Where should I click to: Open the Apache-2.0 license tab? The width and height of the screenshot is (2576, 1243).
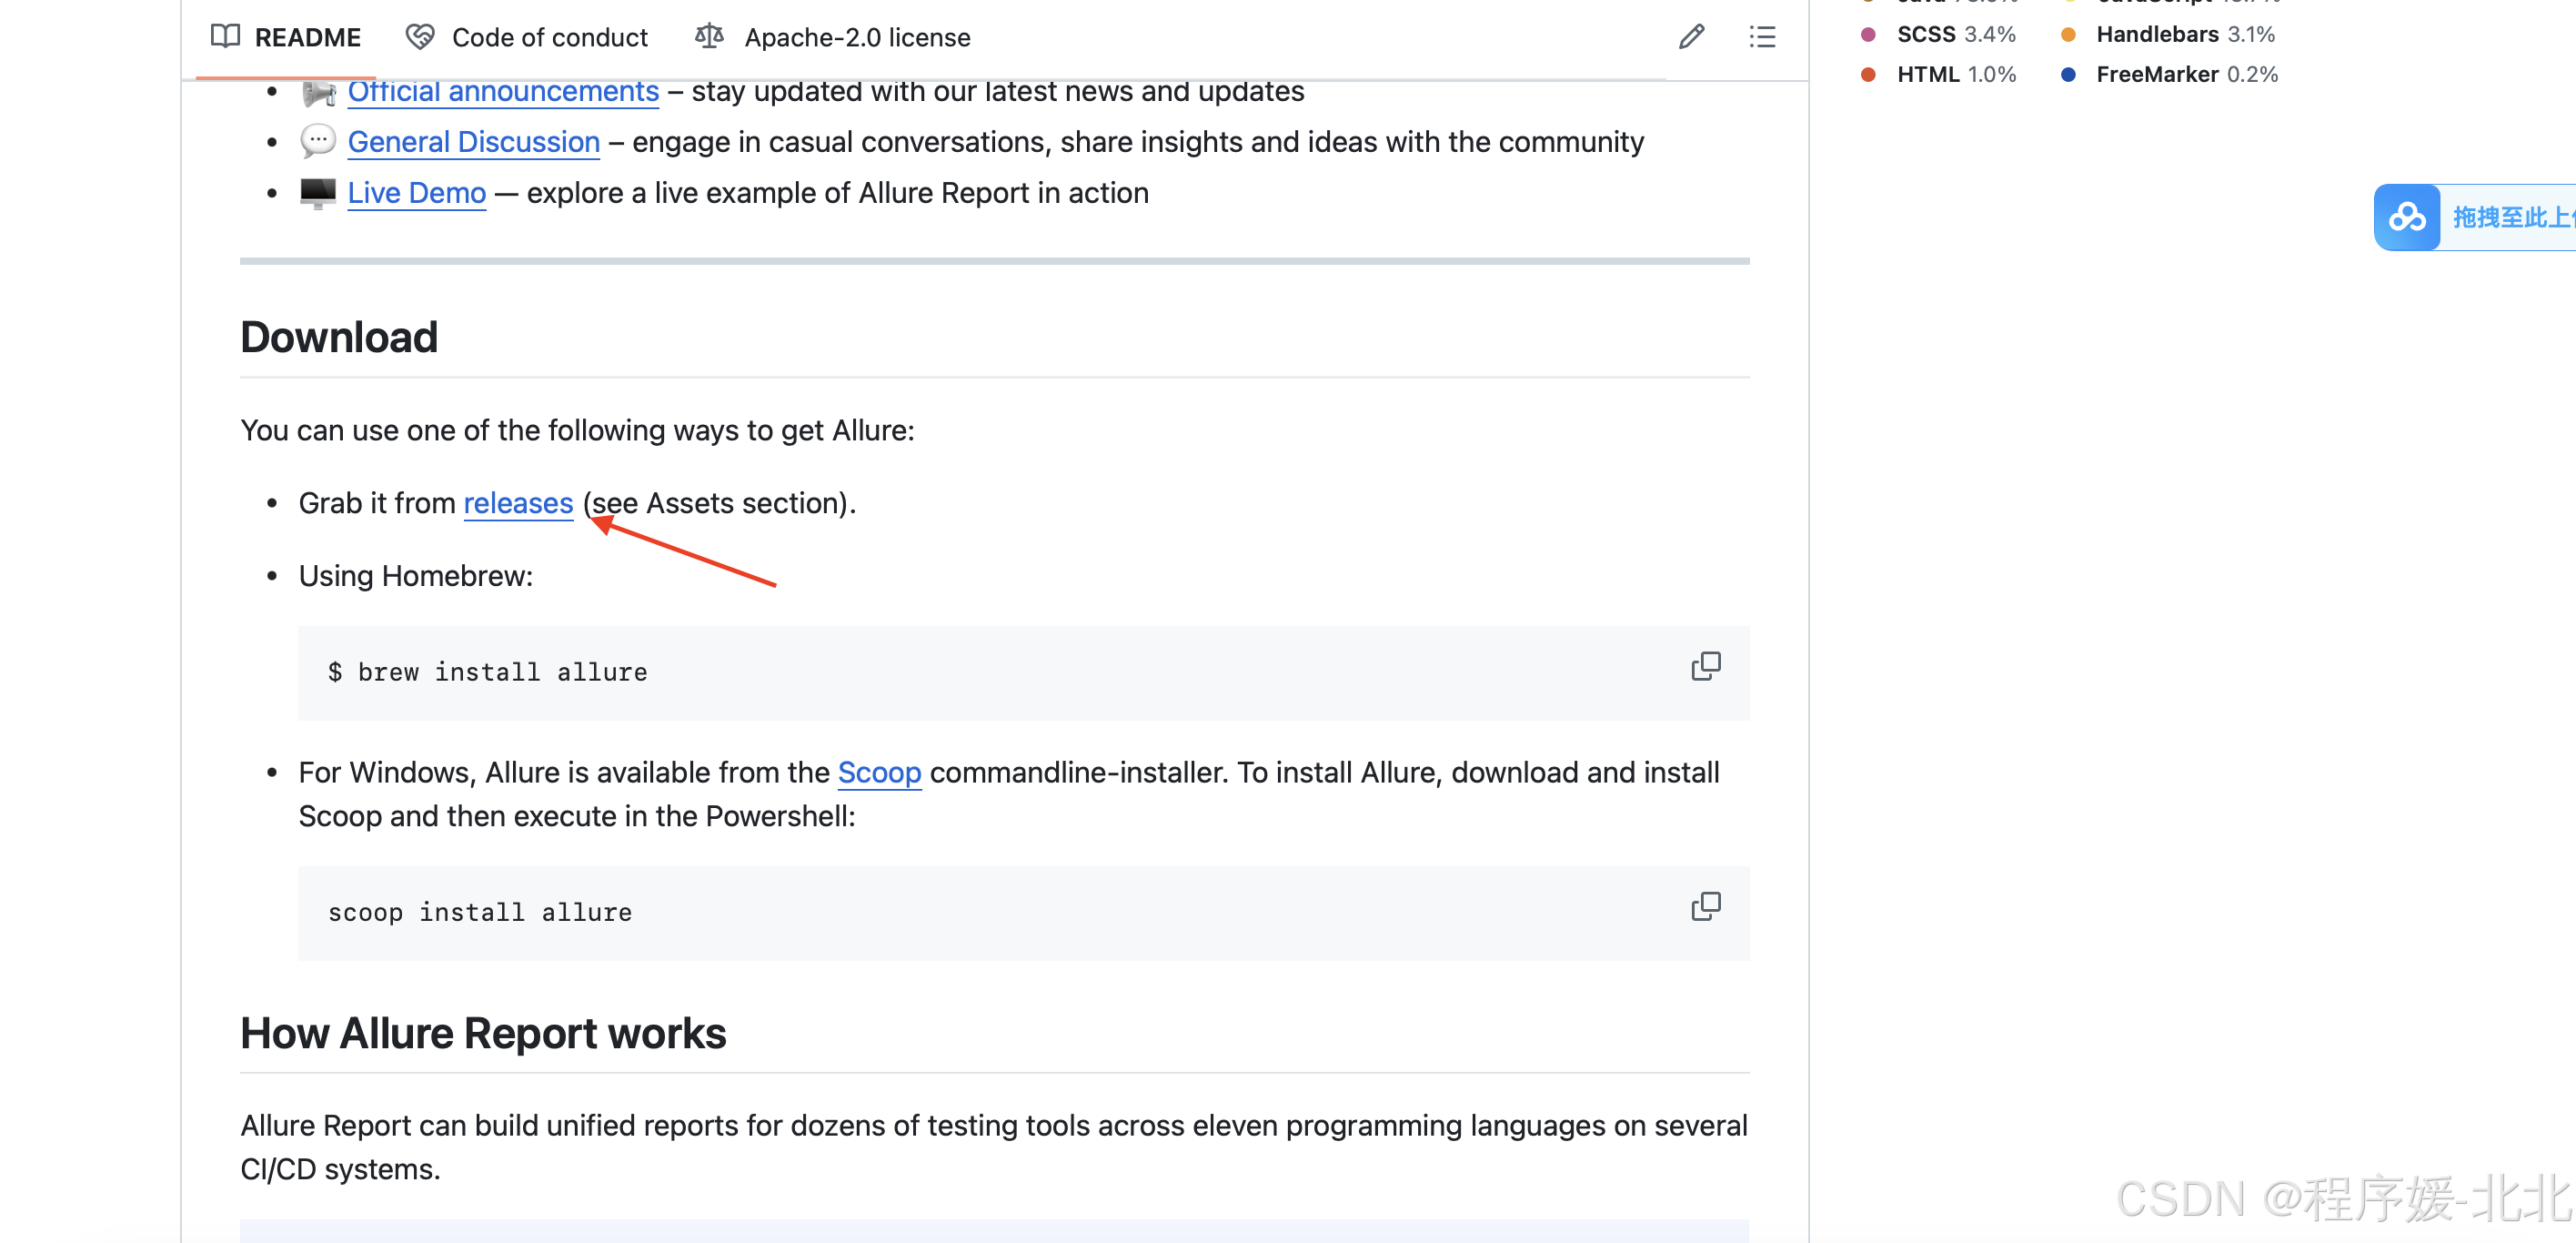(833, 38)
